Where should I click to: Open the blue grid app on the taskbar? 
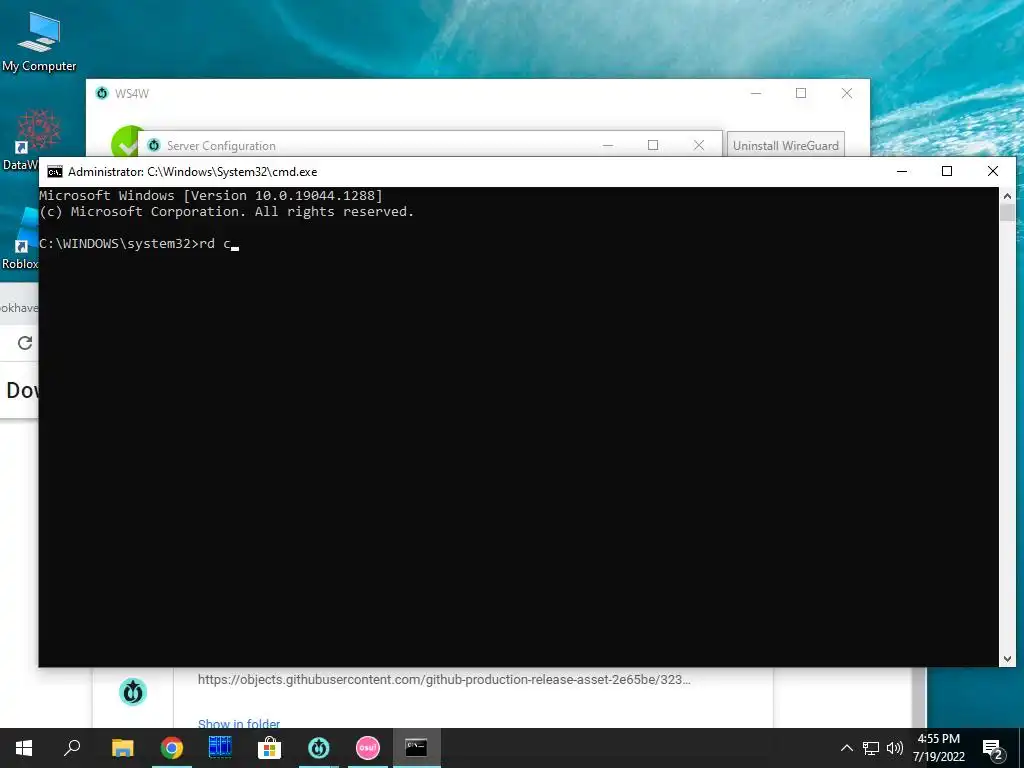coord(220,747)
